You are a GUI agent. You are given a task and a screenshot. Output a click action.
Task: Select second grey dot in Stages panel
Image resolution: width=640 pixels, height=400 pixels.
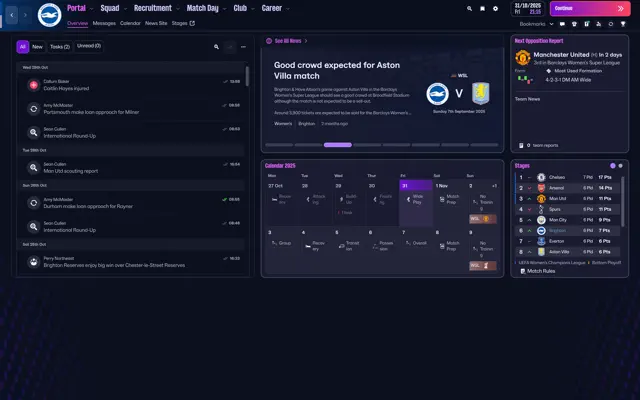pyautogui.click(x=621, y=166)
